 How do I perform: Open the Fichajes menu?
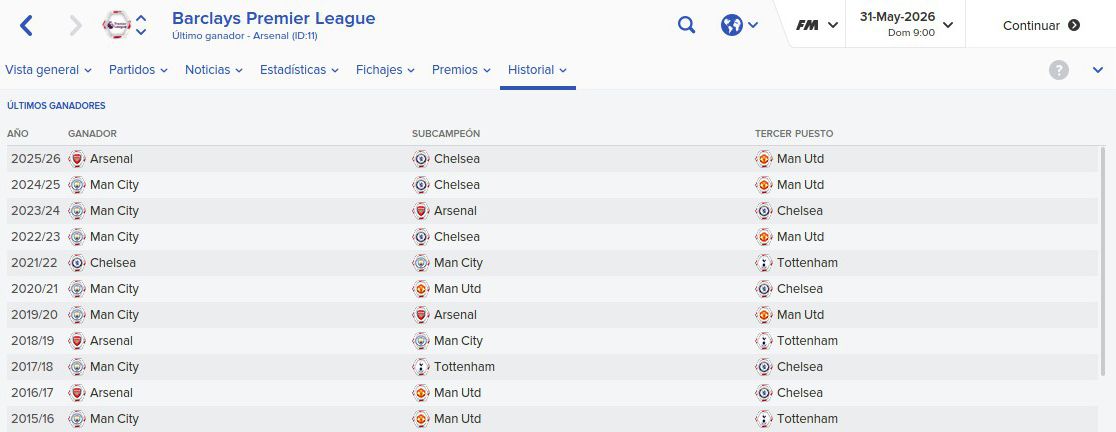385,70
